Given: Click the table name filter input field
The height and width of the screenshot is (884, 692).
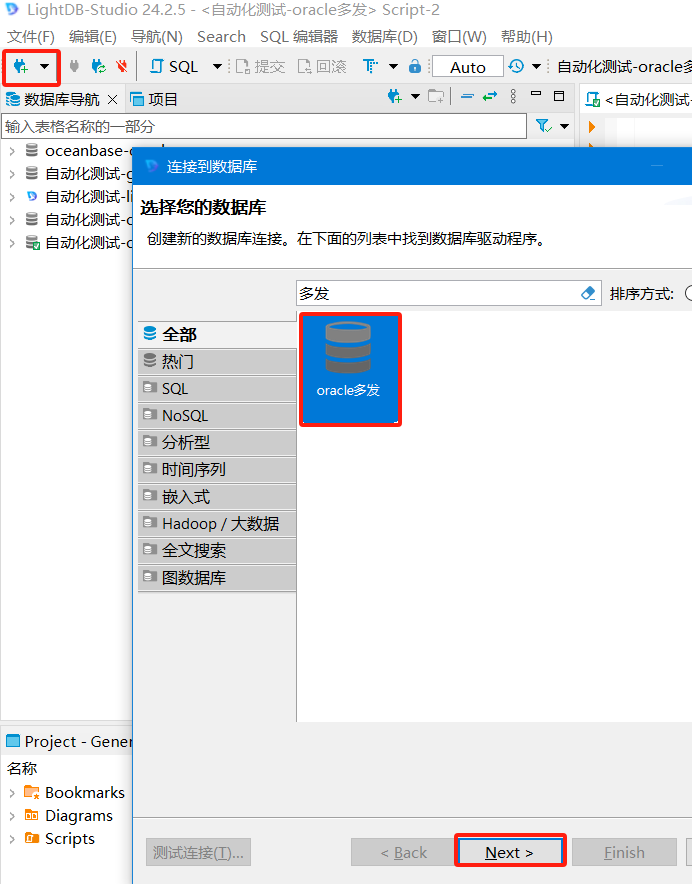Looking at the screenshot, I should pos(264,126).
